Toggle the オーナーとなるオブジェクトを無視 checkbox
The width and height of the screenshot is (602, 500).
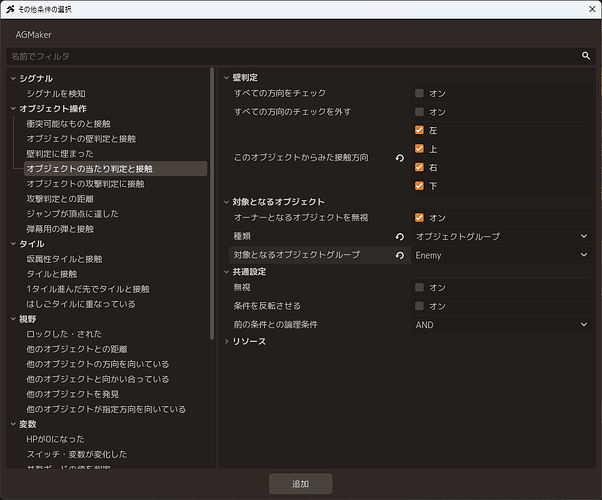click(x=419, y=218)
